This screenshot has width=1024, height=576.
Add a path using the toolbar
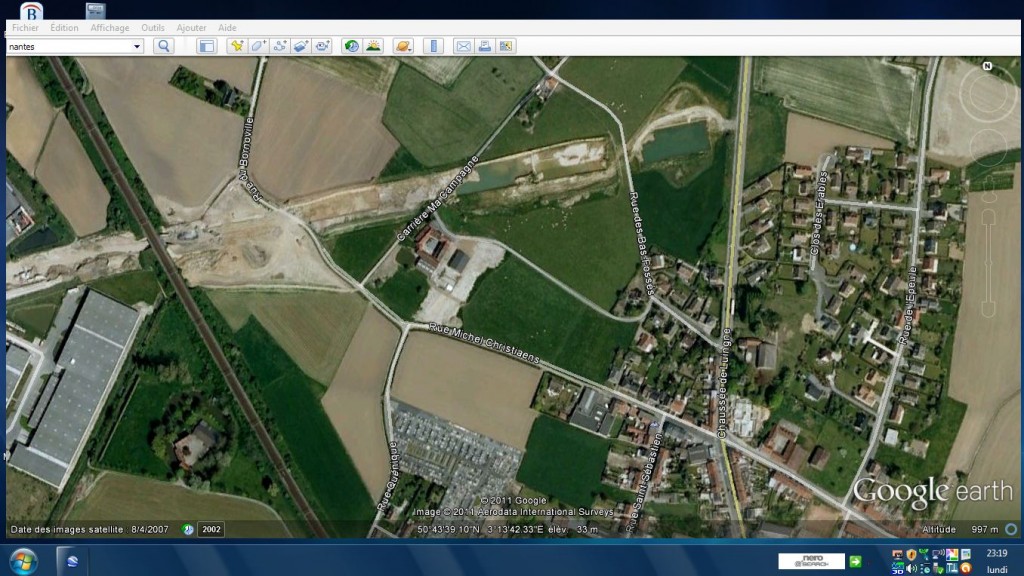[x=280, y=46]
